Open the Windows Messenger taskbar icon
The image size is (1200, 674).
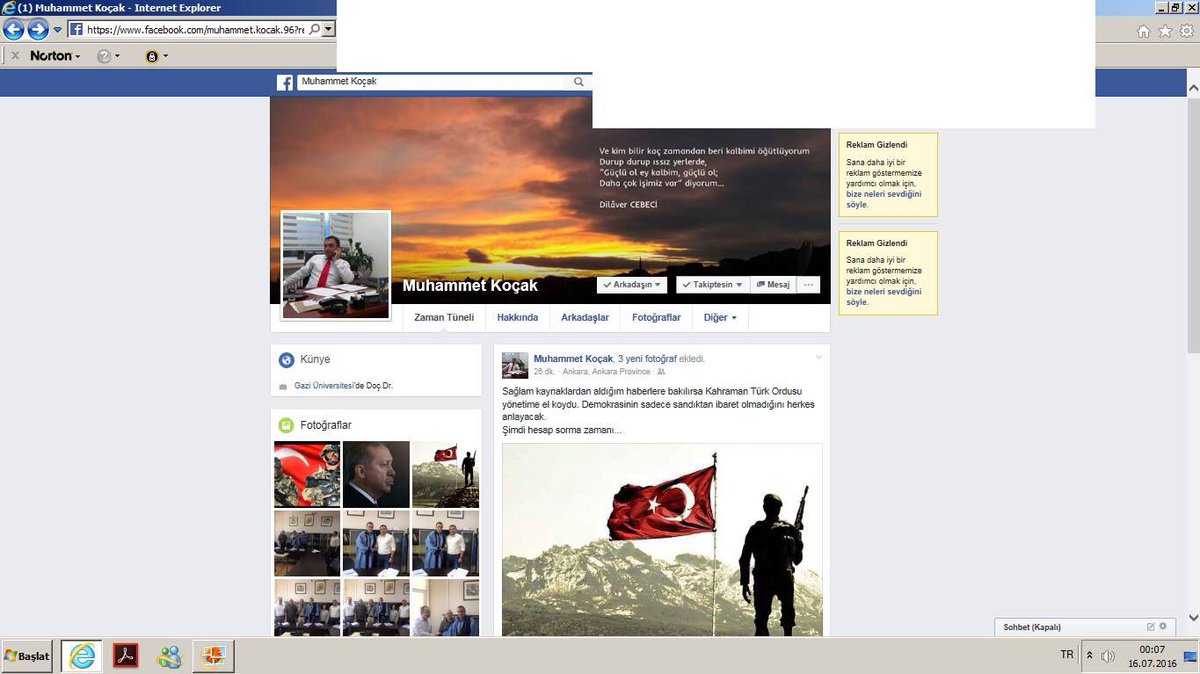[169, 656]
